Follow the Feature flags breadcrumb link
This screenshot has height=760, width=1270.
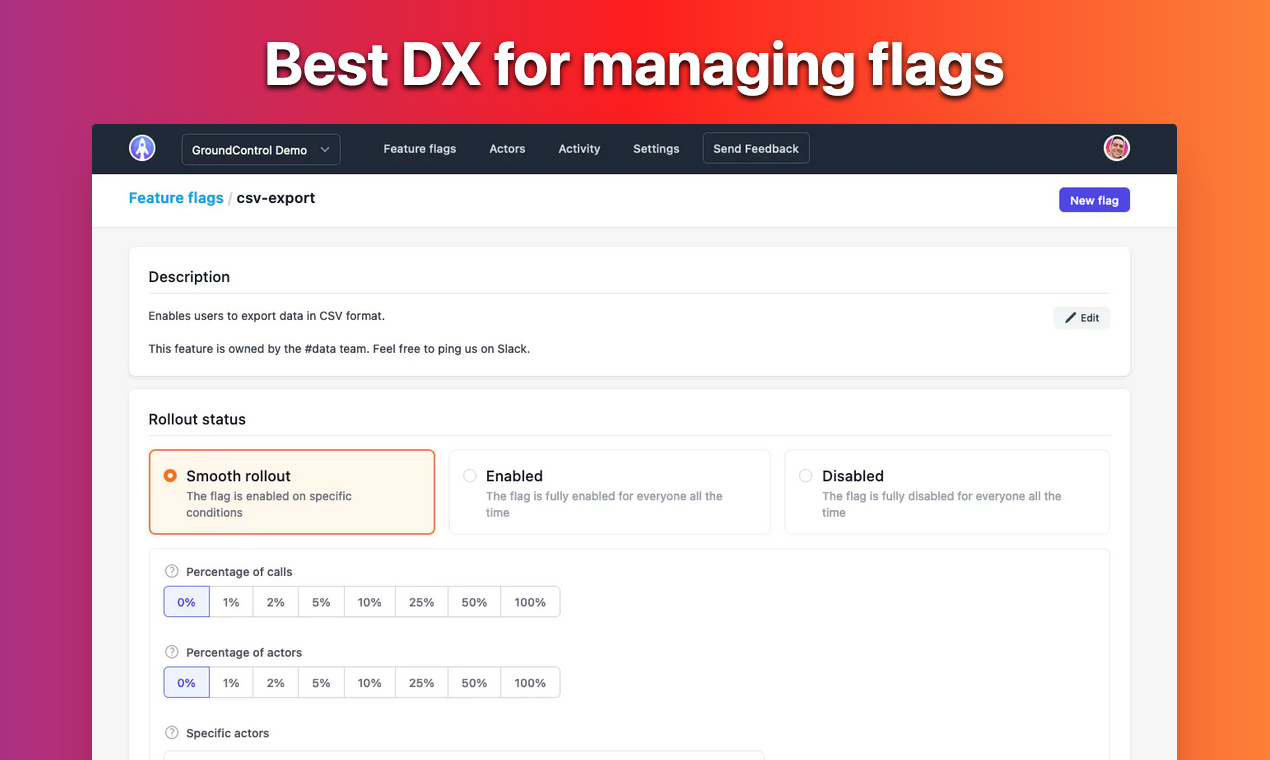[x=176, y=198]
